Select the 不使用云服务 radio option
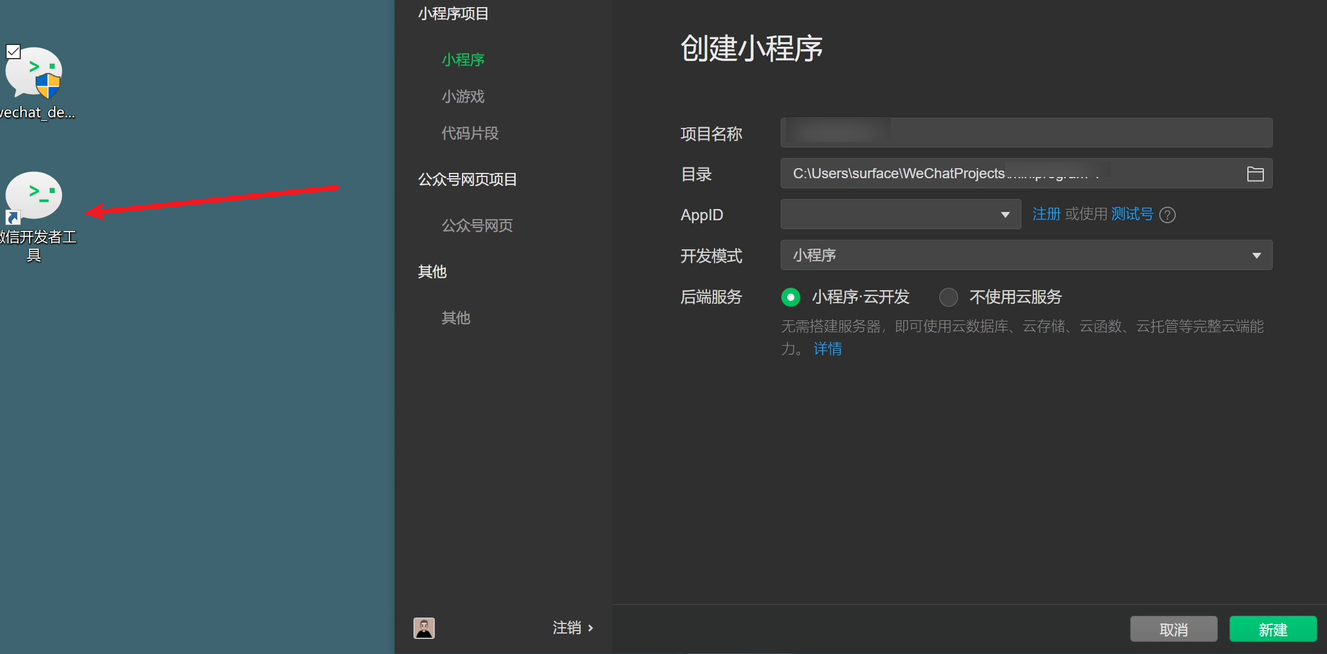 click(948, 297)
